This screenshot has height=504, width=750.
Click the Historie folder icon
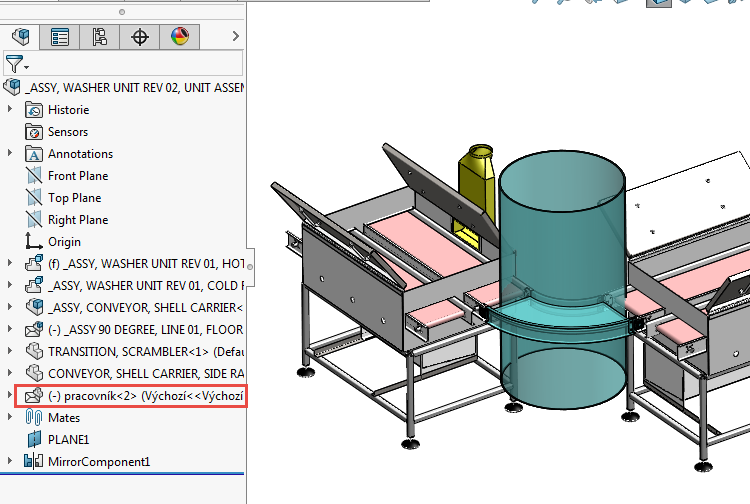34,110
